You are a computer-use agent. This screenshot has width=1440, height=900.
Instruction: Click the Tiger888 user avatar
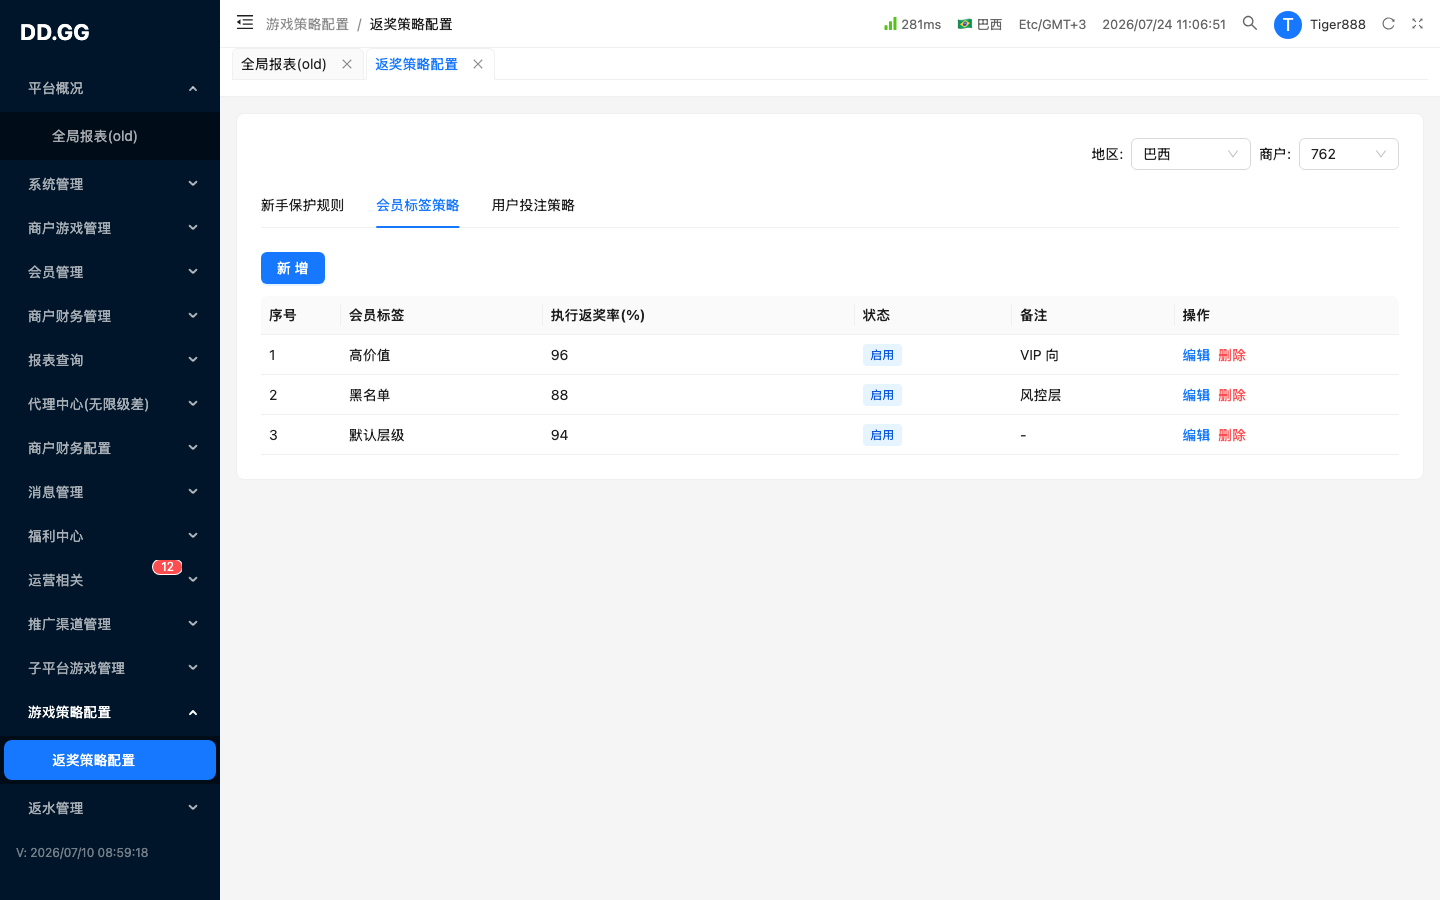tap(1288, 24)
